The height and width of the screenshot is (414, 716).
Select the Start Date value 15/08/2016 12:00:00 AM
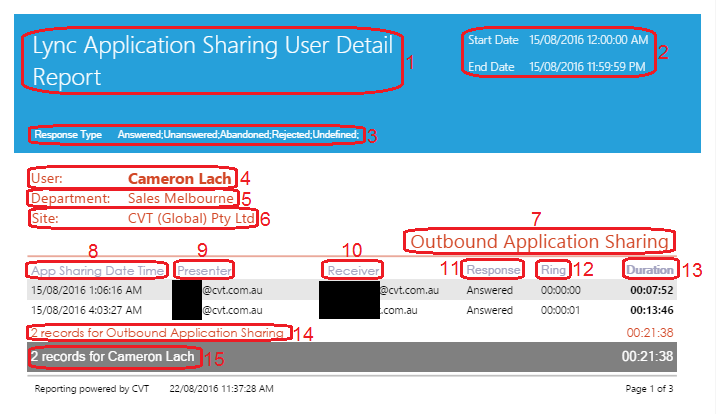click(589, 40)
